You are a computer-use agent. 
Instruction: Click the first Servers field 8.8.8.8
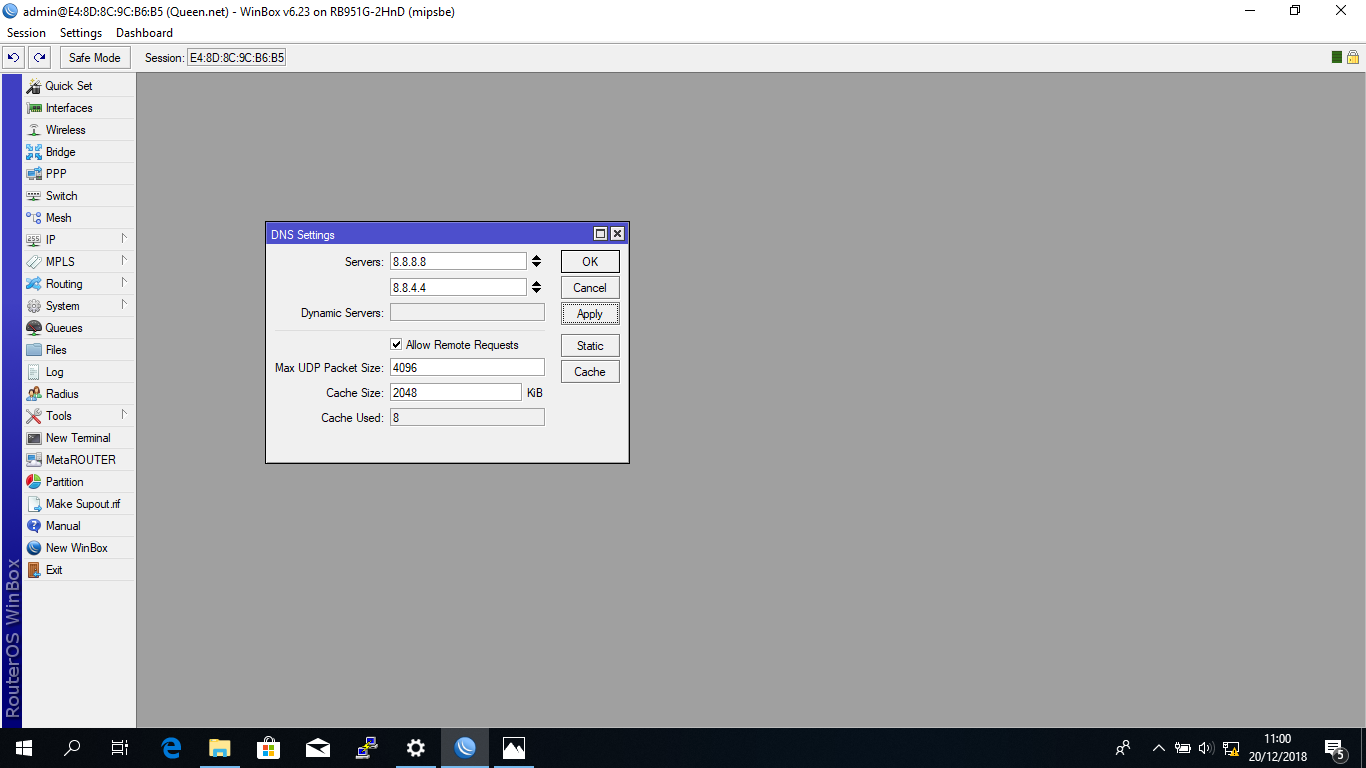[x=458, y=261]
